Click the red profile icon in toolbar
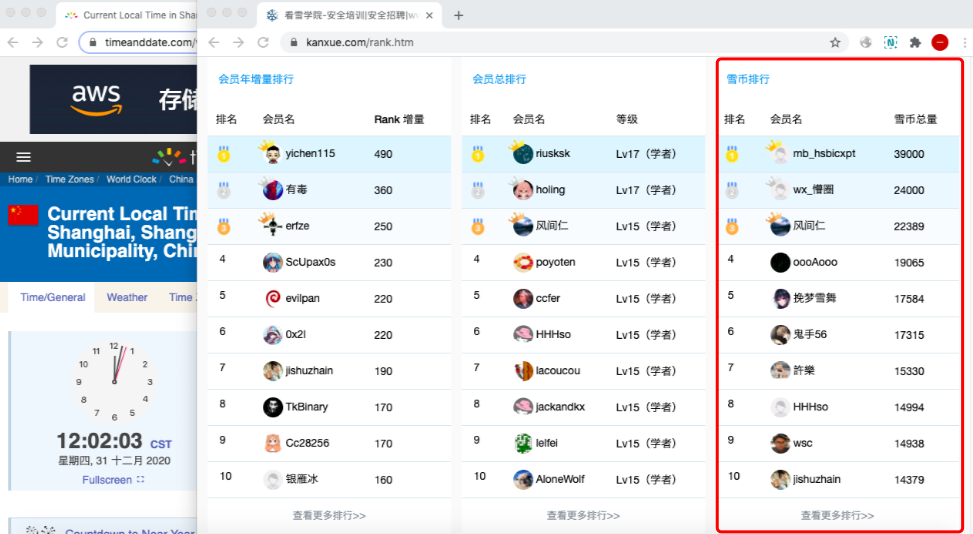Image resolution: width=973 pixels, height=534 pixels. point(939,42)
